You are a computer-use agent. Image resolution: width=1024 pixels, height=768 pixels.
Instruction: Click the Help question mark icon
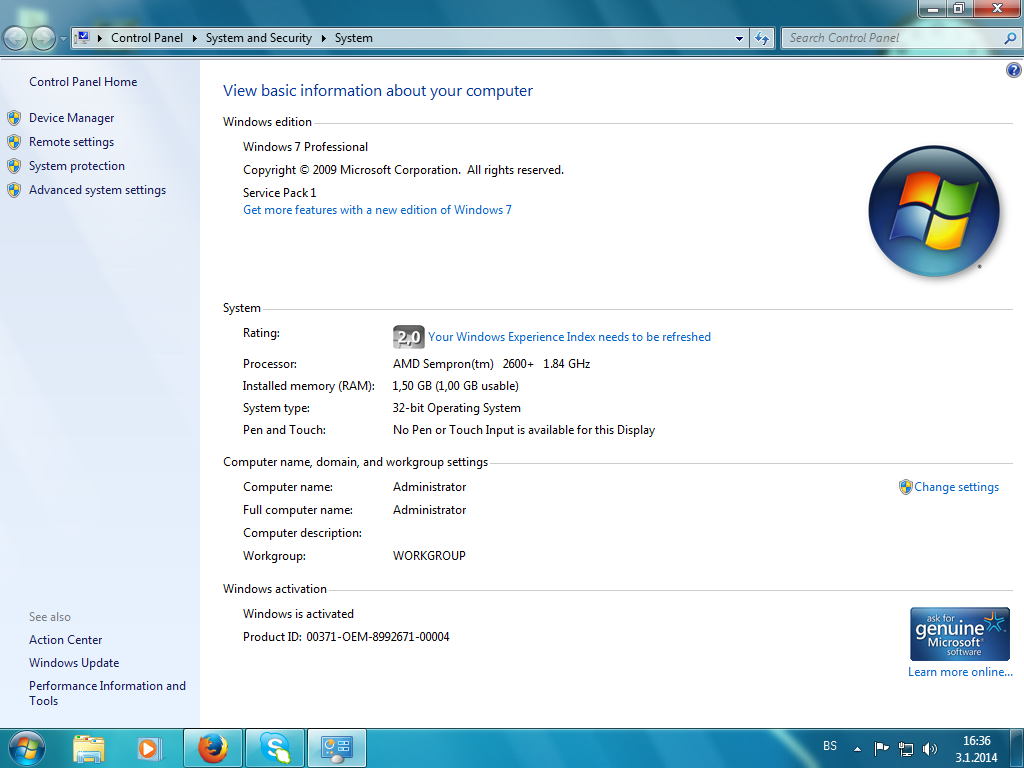click(1013, 71)
